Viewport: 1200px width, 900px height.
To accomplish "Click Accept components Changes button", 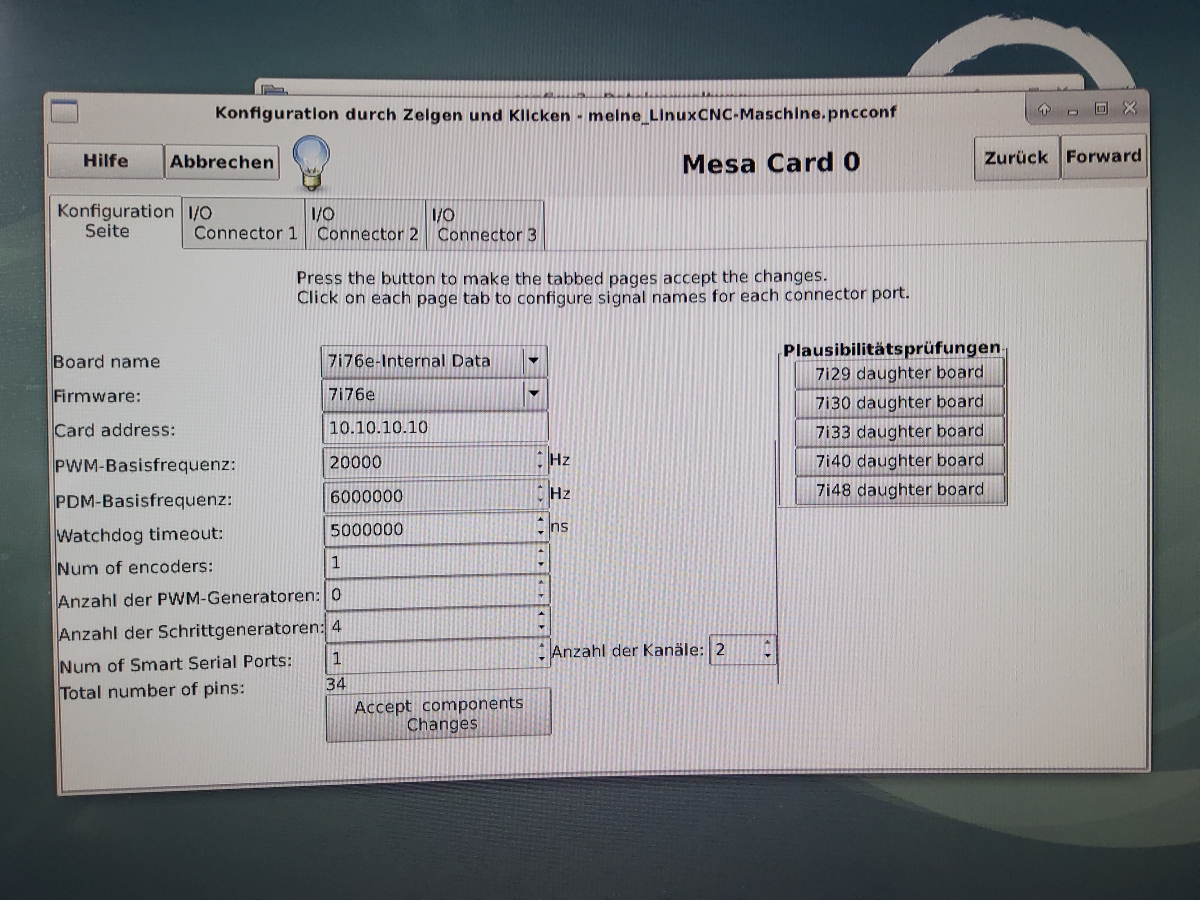I will pyautogui.click(x=438, y=714).
